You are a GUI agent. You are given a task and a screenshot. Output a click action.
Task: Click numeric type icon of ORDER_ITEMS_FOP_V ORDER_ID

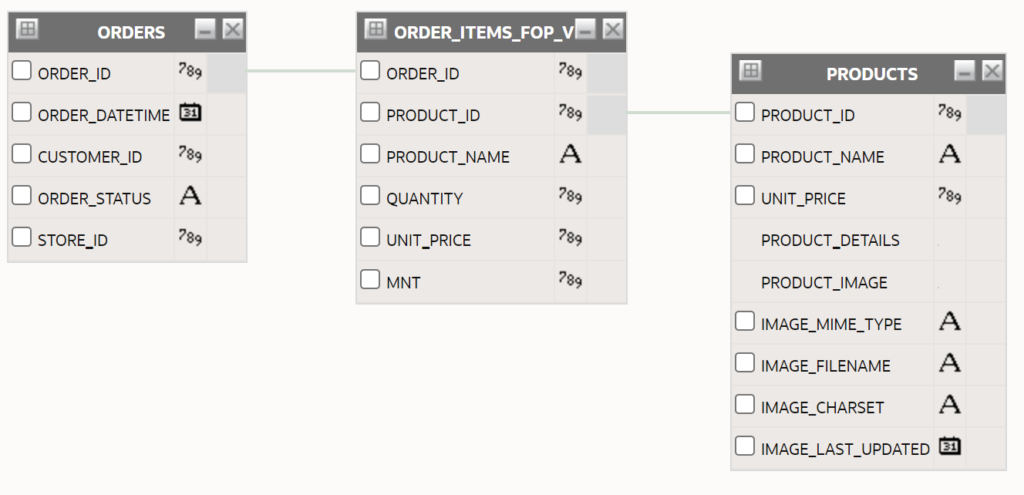570,71
